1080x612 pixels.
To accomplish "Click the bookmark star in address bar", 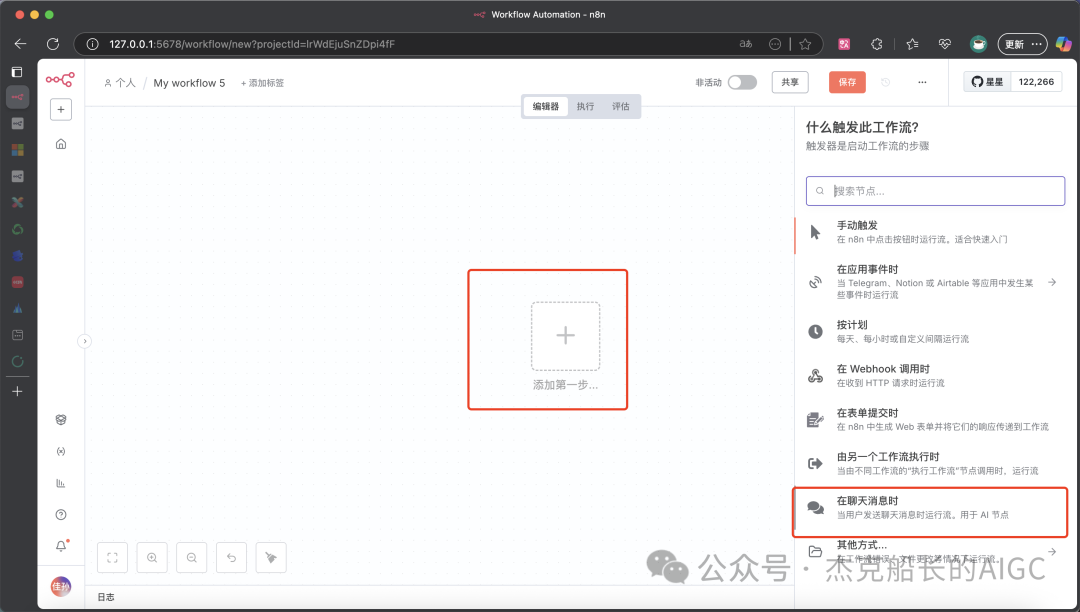I will 805,44.
